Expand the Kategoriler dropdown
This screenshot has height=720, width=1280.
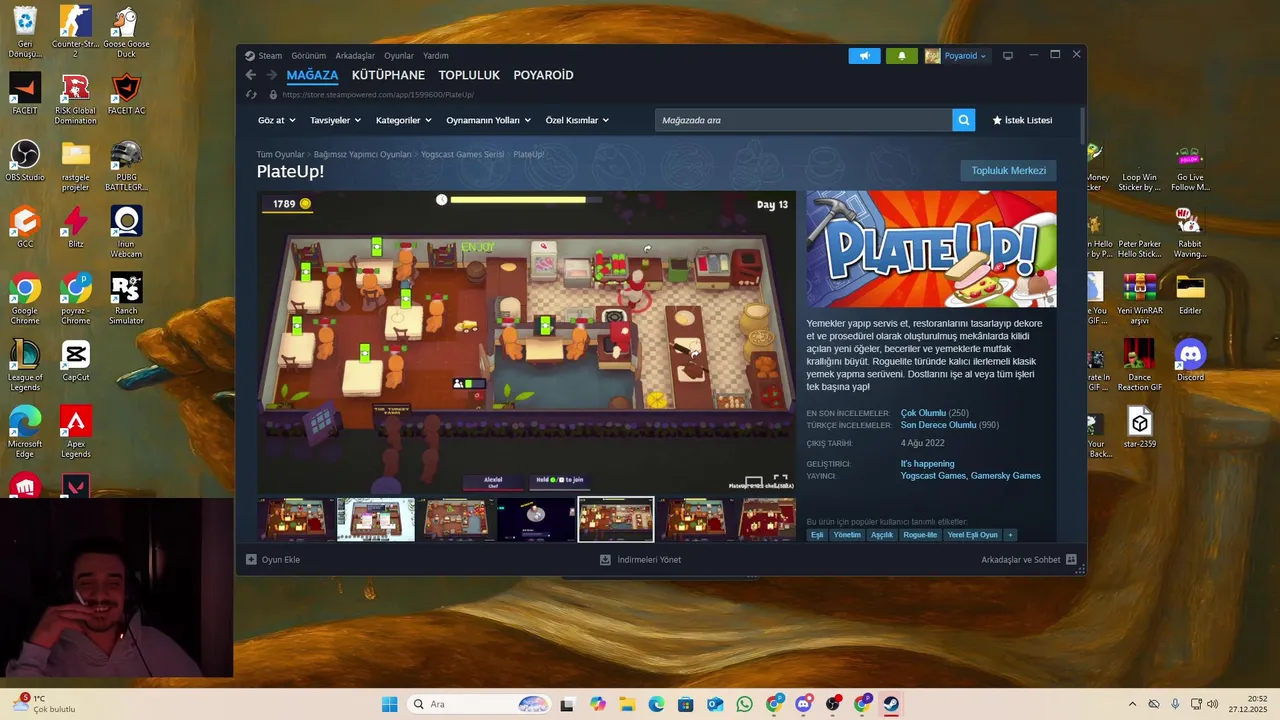(403, 120)
